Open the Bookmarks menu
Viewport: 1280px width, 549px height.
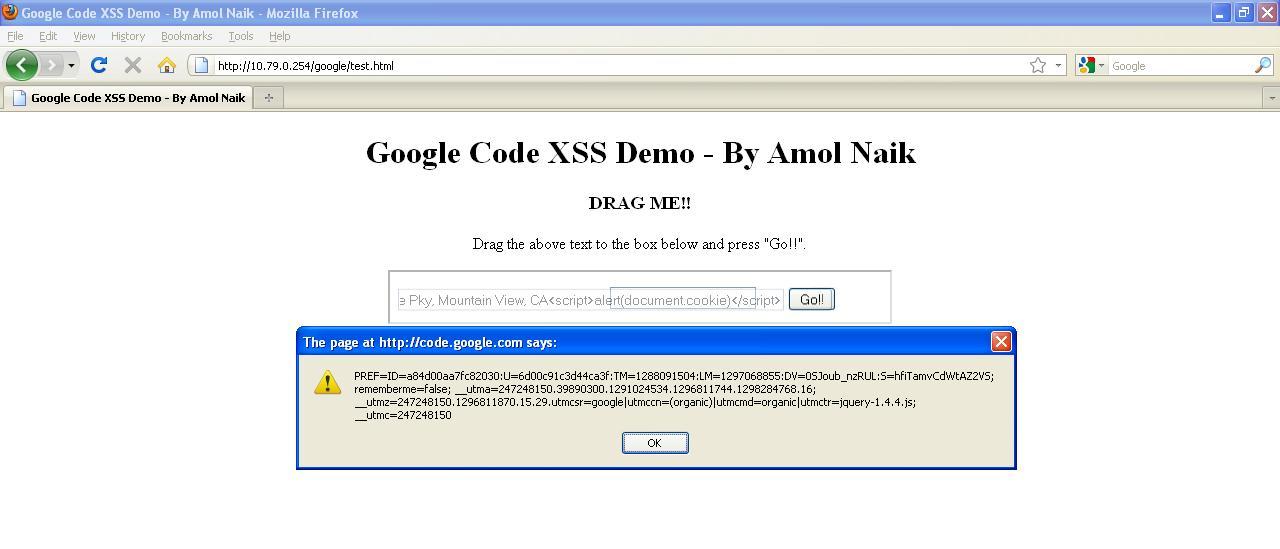(186, 36)
